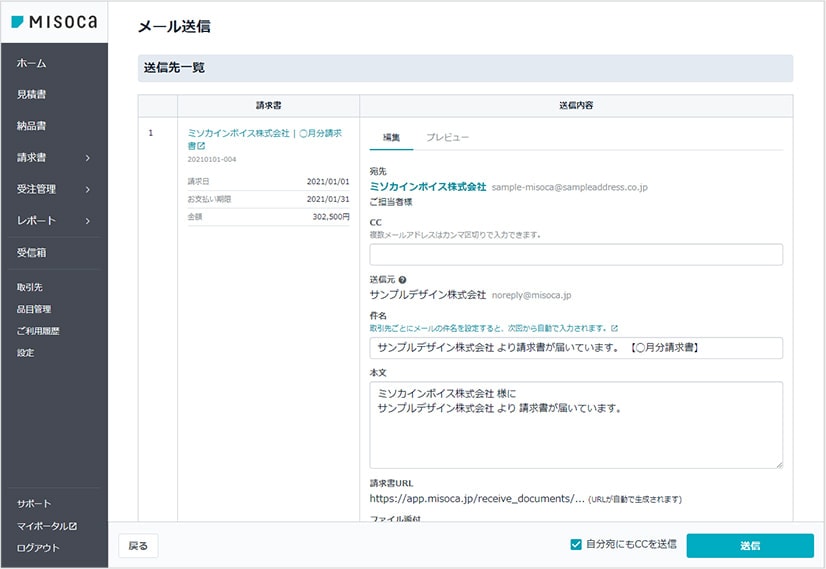Open 請求書 menu item

pyautogui.click(x=32, y=158)
